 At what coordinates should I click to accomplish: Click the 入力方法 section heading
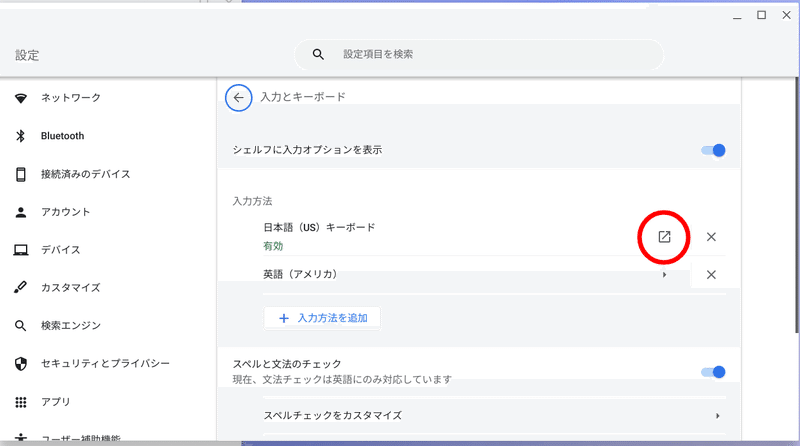[252, 201]
